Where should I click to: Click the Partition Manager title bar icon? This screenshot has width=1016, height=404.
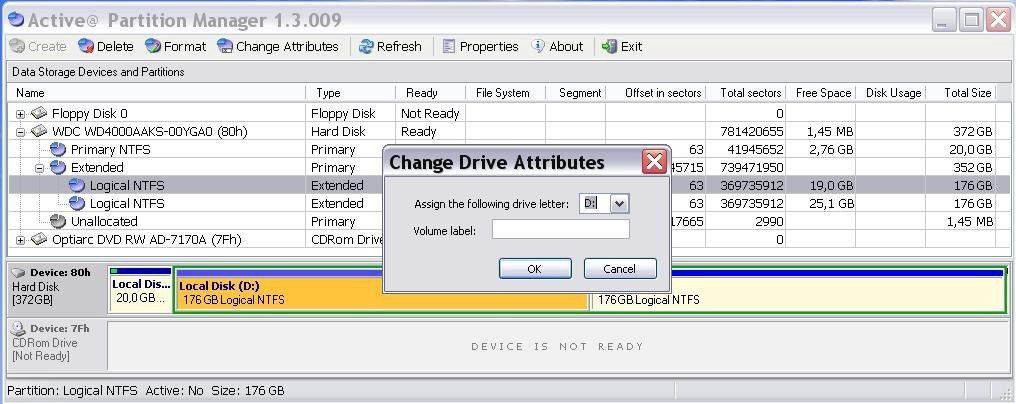[x=16, y=20]
